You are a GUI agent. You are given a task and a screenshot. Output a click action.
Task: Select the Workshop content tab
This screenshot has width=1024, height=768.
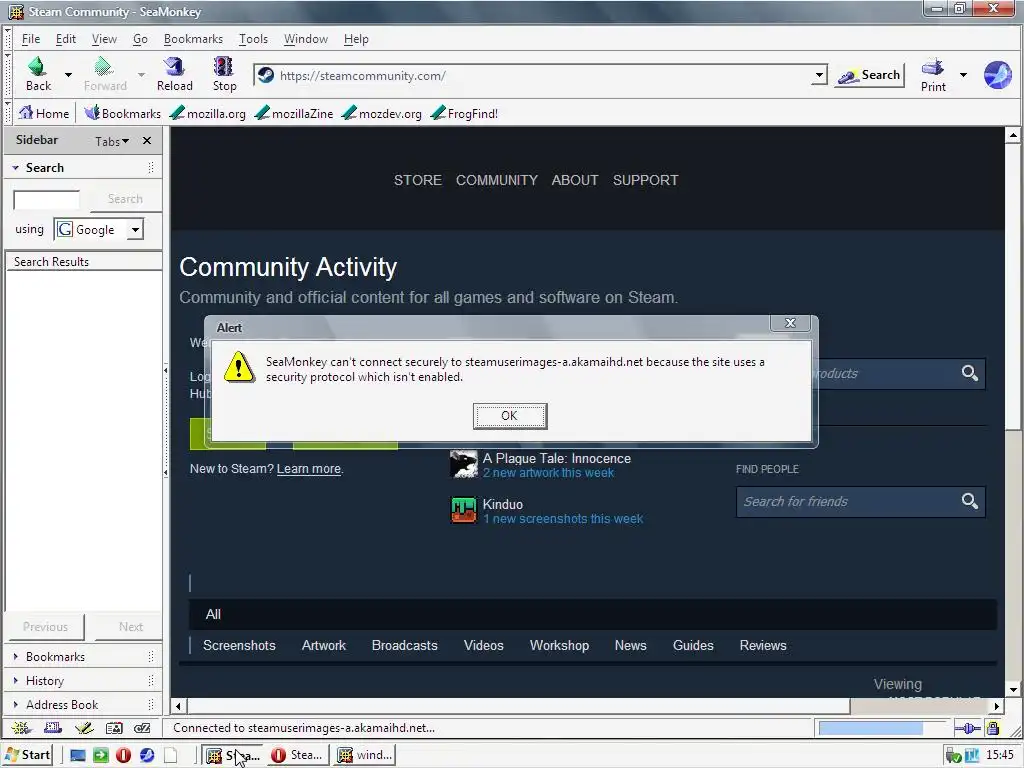click(559, 645)
